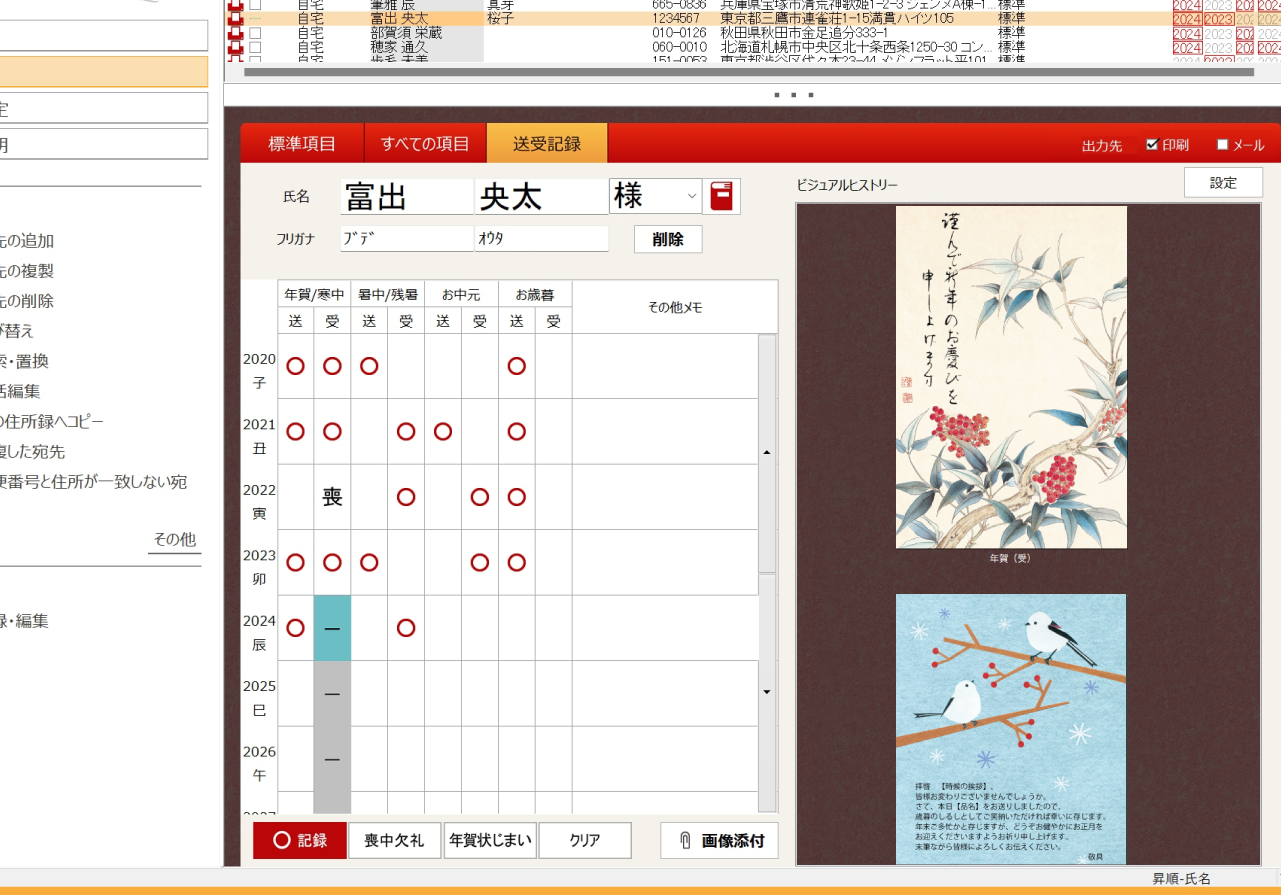The width and height of the screenshot is (1281, 896).
Task: Uncheck the 印刷 output checkbox
Action: (1151, 143)
